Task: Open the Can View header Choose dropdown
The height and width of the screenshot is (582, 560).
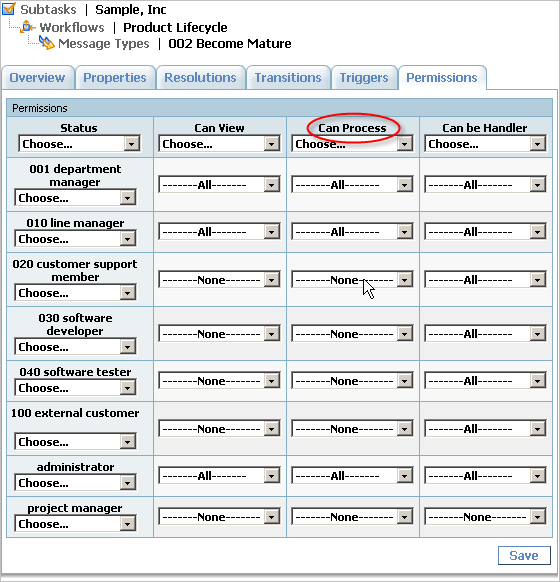Action: tap(219, 144)
